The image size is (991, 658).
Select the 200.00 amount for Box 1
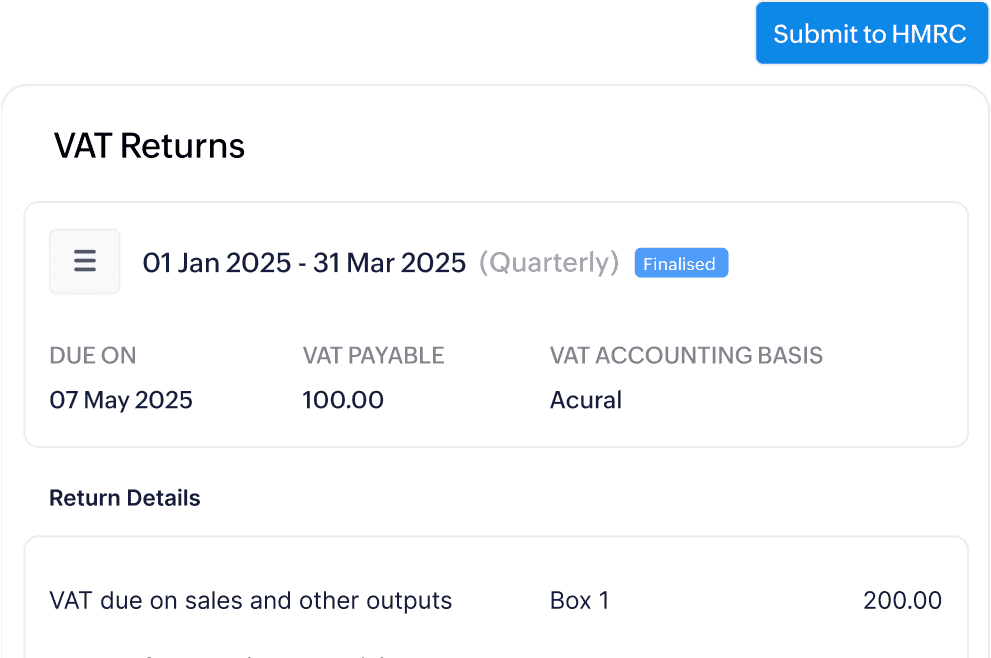[x=902, y=601]
